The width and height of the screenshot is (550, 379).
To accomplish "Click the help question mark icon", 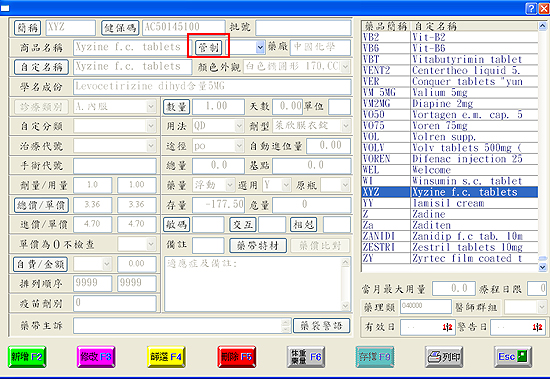I will tap(531, 8).
